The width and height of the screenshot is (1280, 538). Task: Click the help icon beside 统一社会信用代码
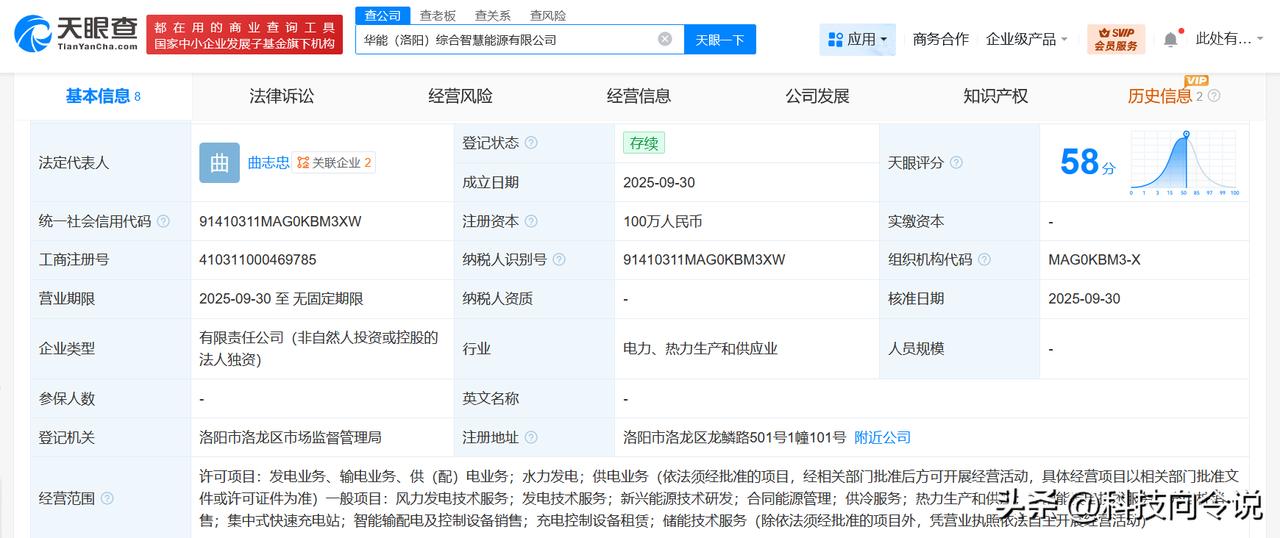163,221
